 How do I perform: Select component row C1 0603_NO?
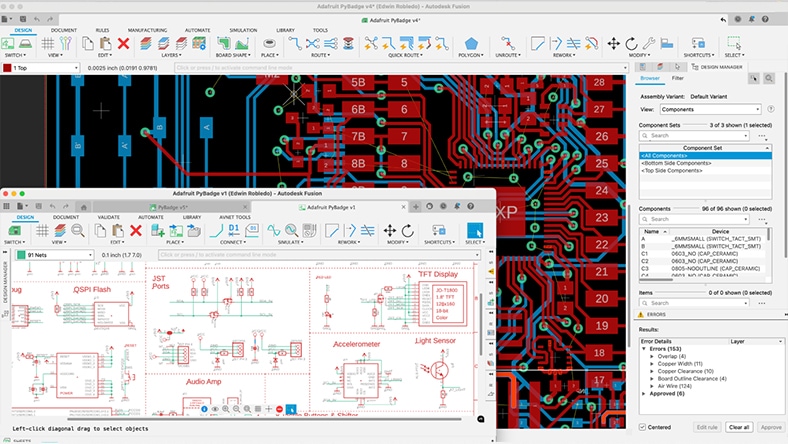[x=703, y=254]
